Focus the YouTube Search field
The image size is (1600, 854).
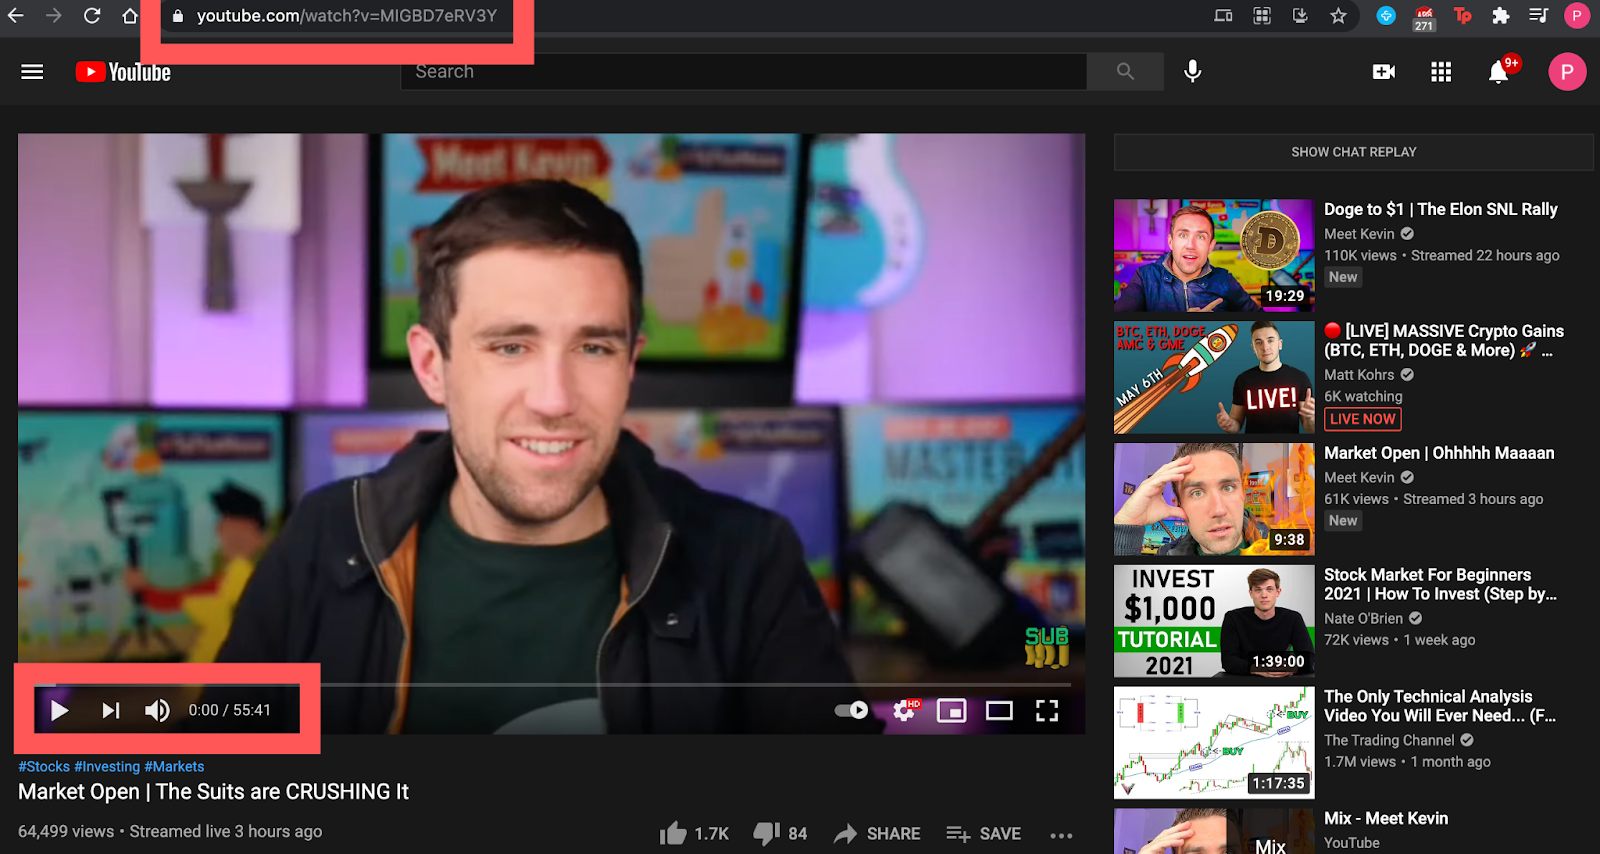point(743,72)
